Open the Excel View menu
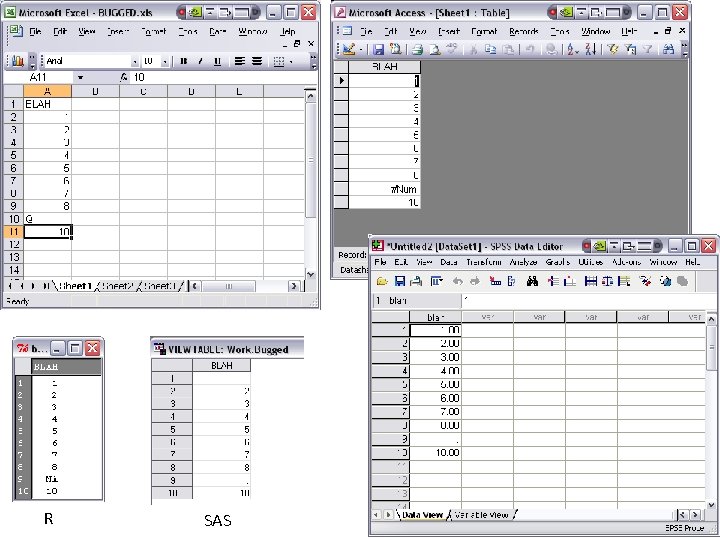The width and height of the screenshot is (720, 540). (x=86, y=31)
